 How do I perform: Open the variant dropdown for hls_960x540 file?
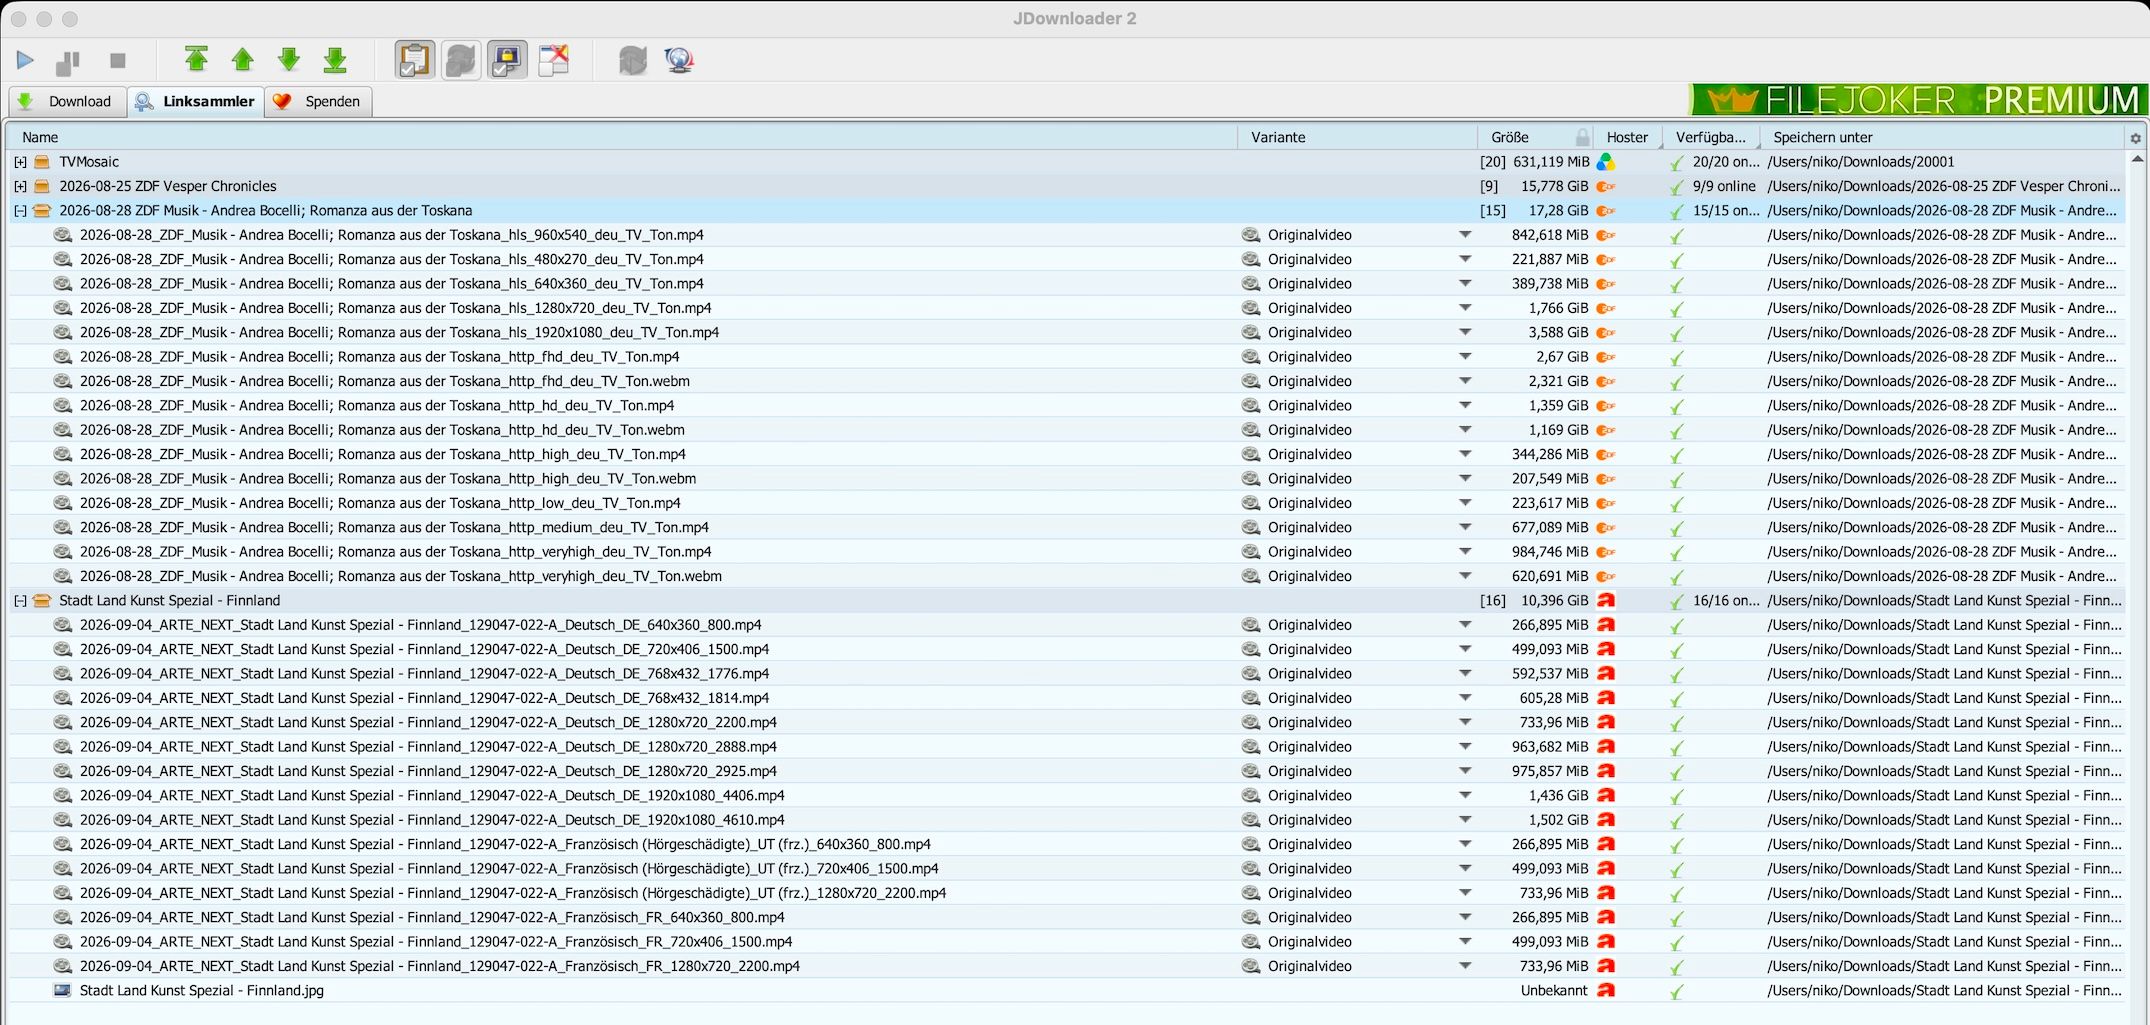(1465, 235)
